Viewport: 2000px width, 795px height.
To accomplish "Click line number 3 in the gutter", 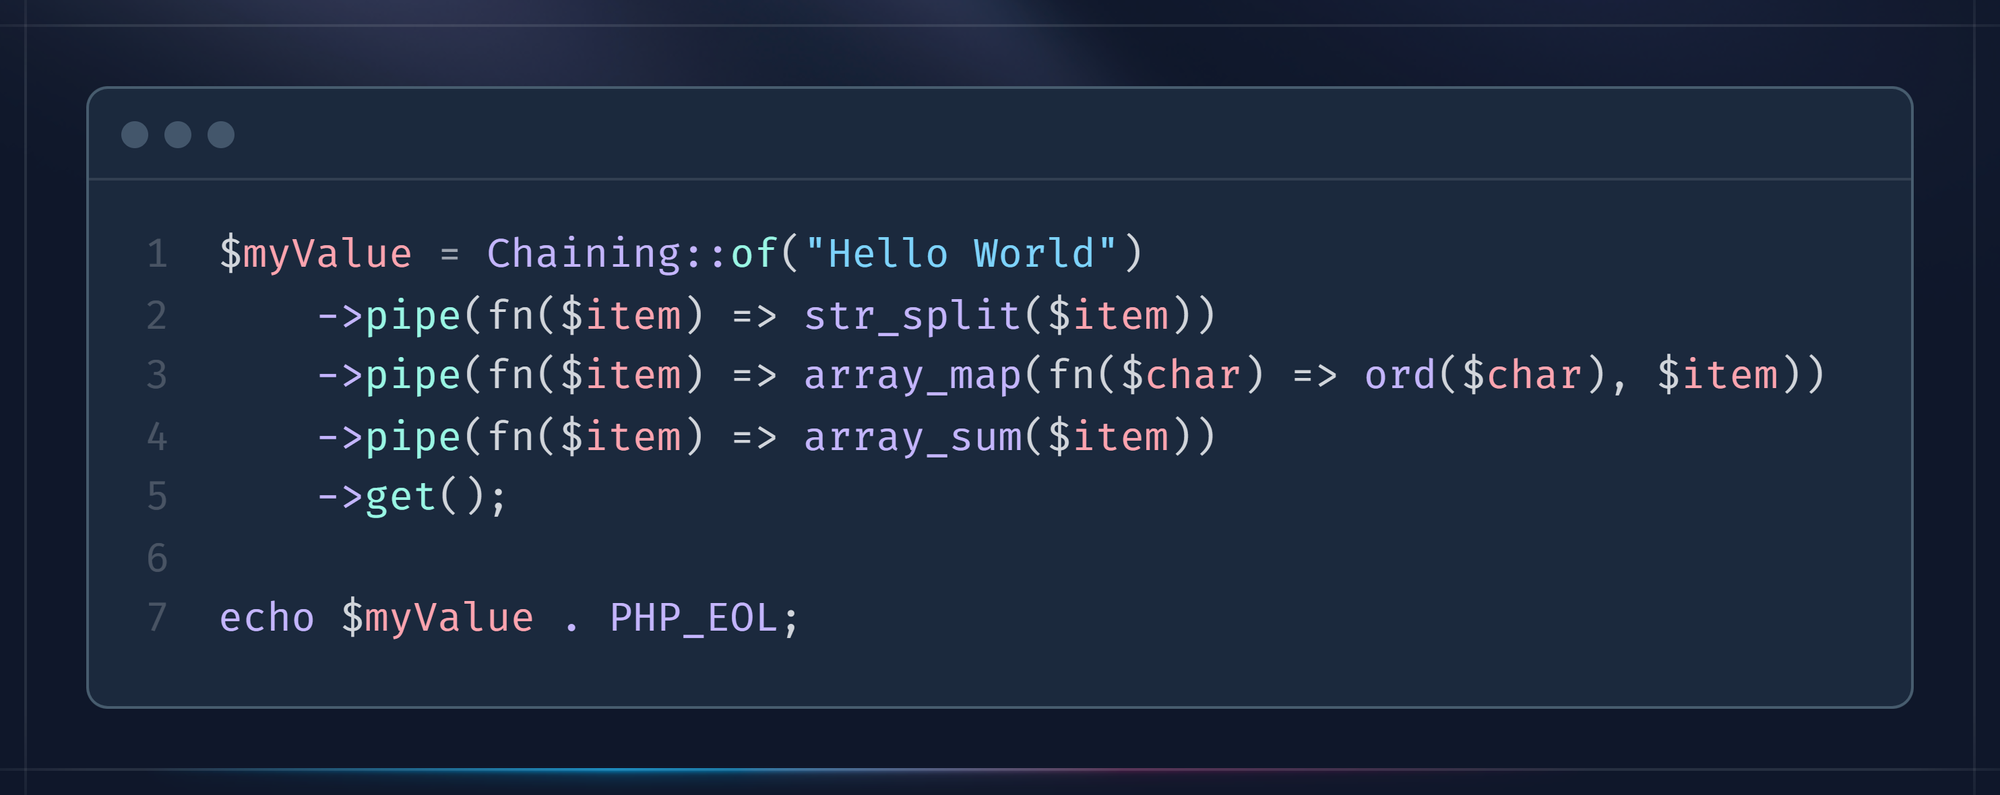I will pyautogui.click(x=157, y=375).
